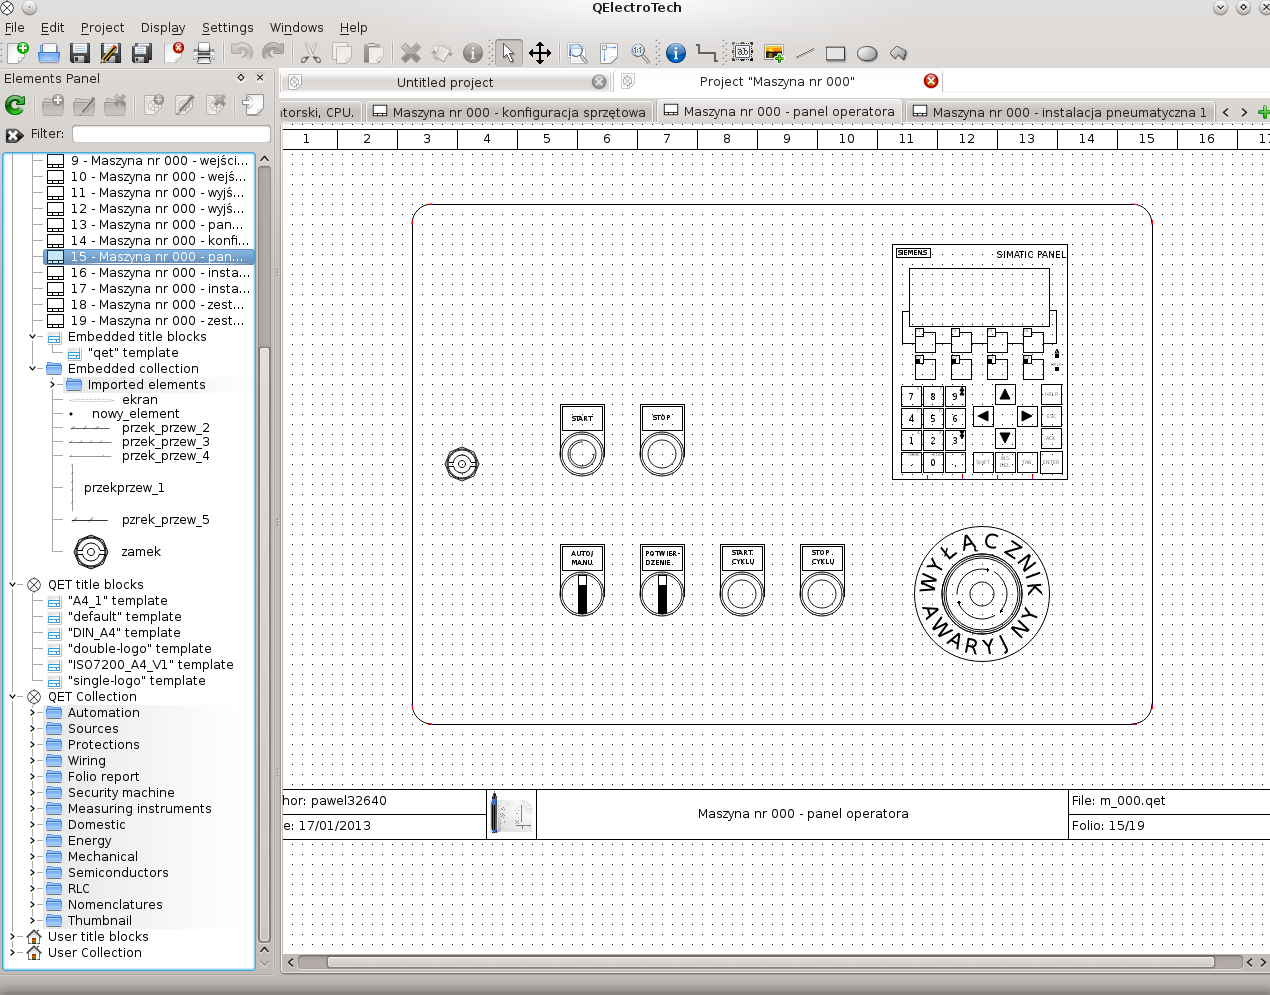Collapse the QET title blocks node
Screen dimensions: 1270x995
(x=13, y=585)
